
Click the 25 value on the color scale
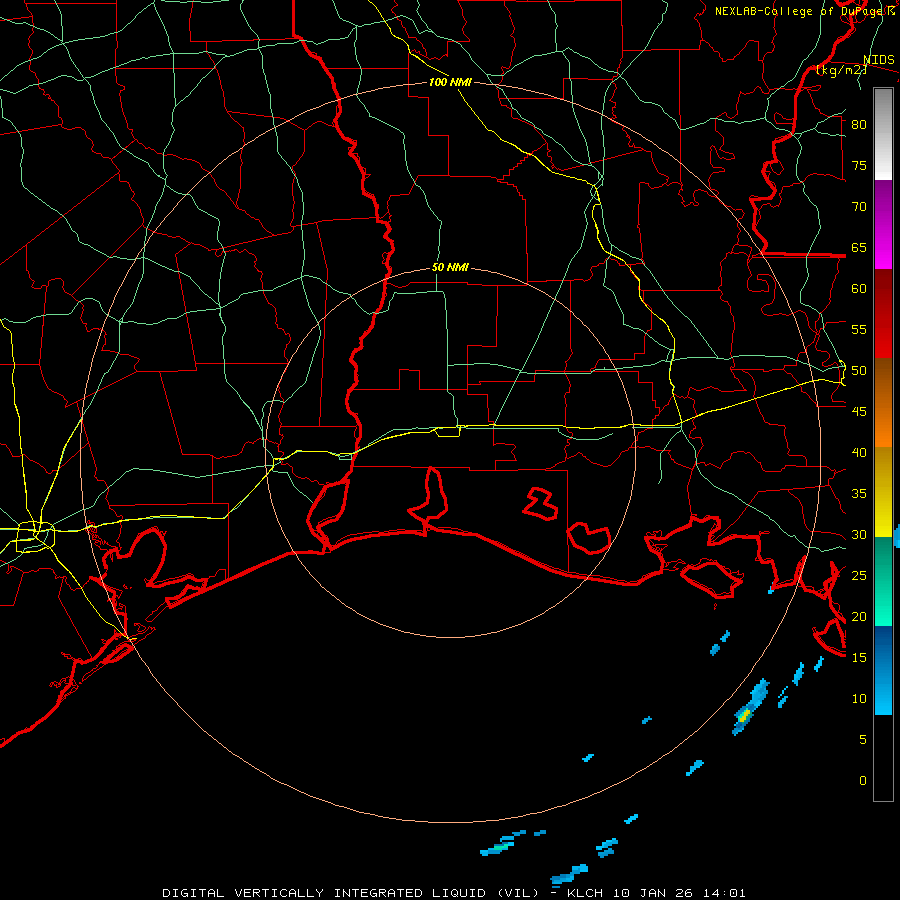(859, 576)
